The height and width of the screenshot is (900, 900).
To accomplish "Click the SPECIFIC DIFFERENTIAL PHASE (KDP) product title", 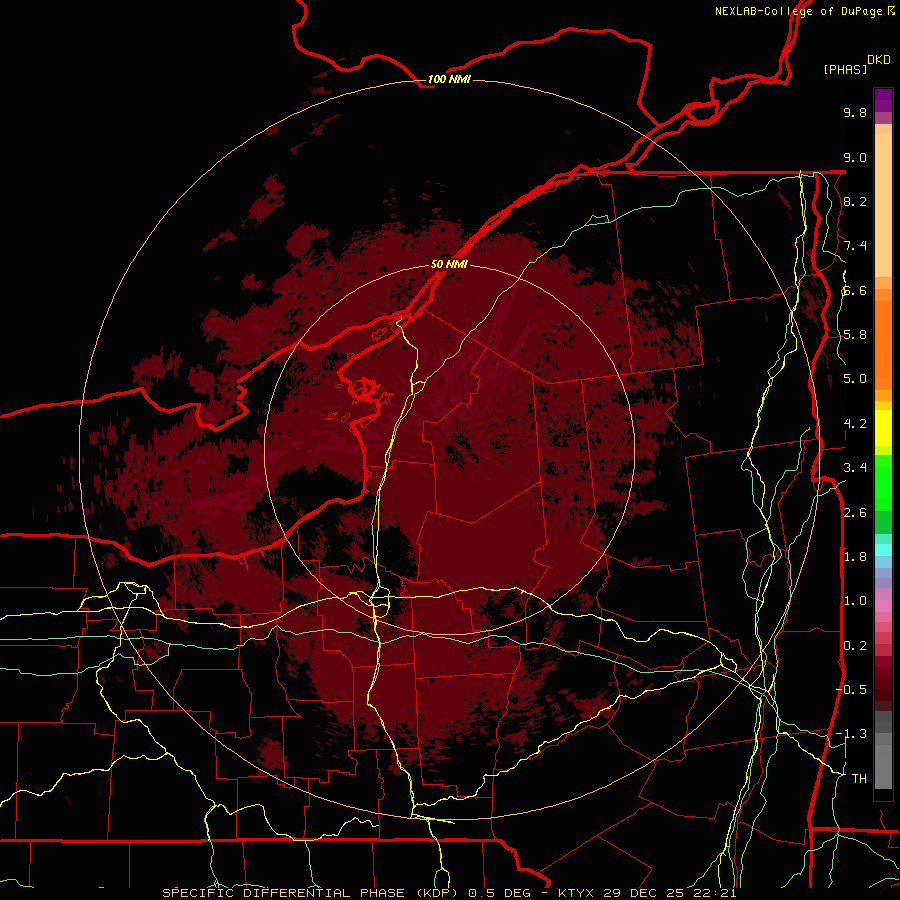I will pos(311,893).
